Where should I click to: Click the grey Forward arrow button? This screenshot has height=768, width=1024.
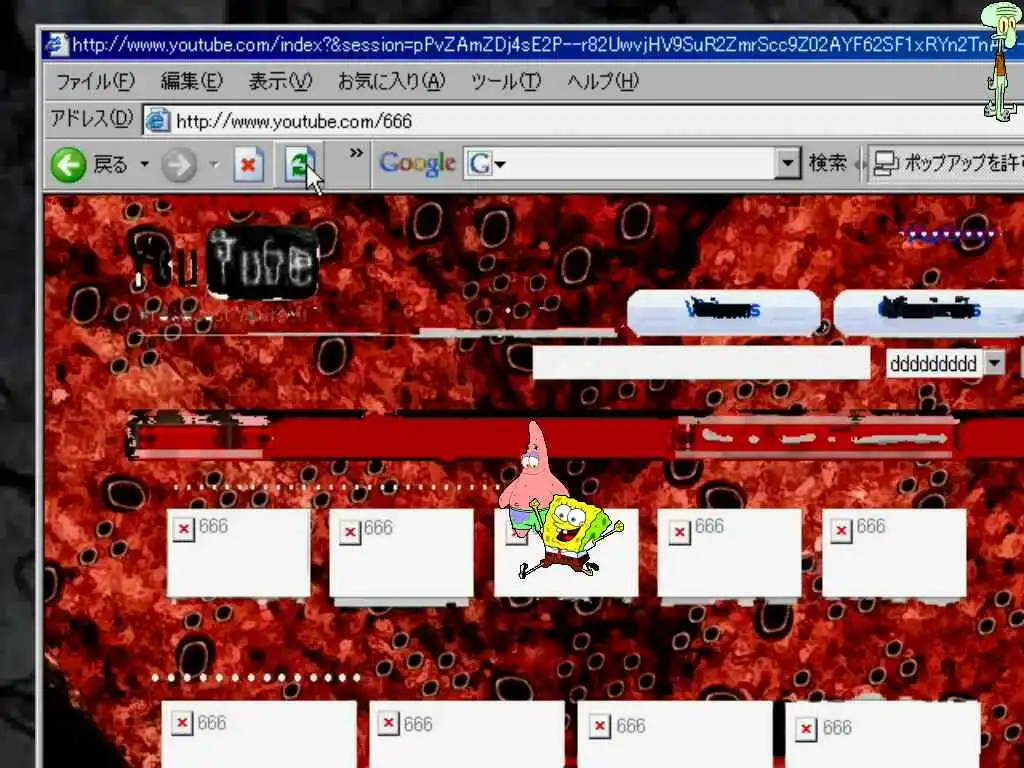point(179,165)
